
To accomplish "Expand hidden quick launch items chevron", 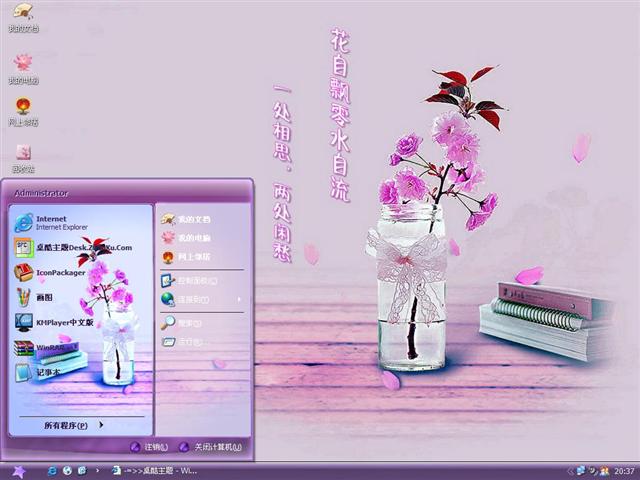I will 98,471.
